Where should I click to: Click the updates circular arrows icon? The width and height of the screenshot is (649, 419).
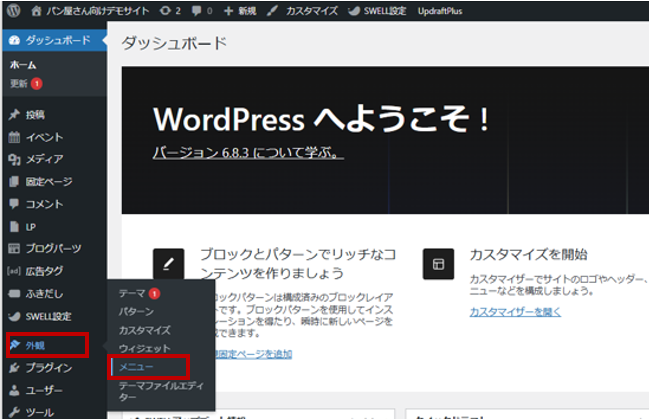(165, 11)
